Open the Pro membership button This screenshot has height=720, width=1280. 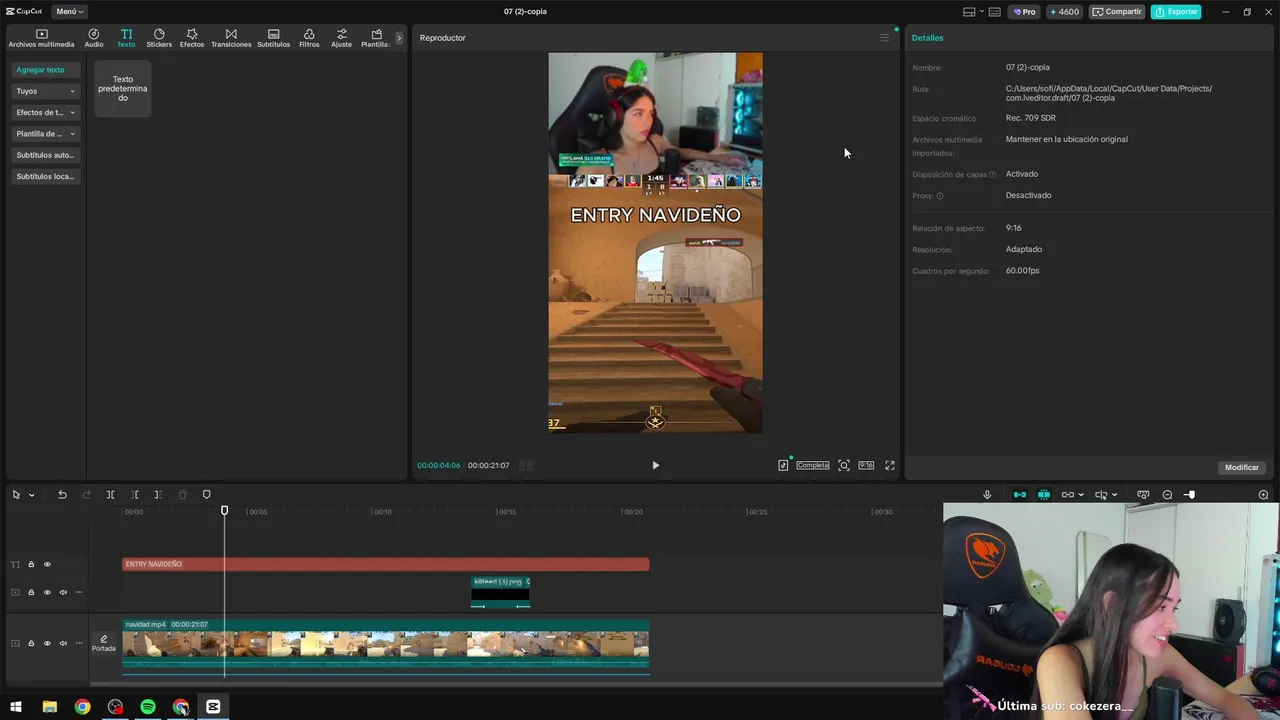pyautogui.click(x=1024, y=12)
